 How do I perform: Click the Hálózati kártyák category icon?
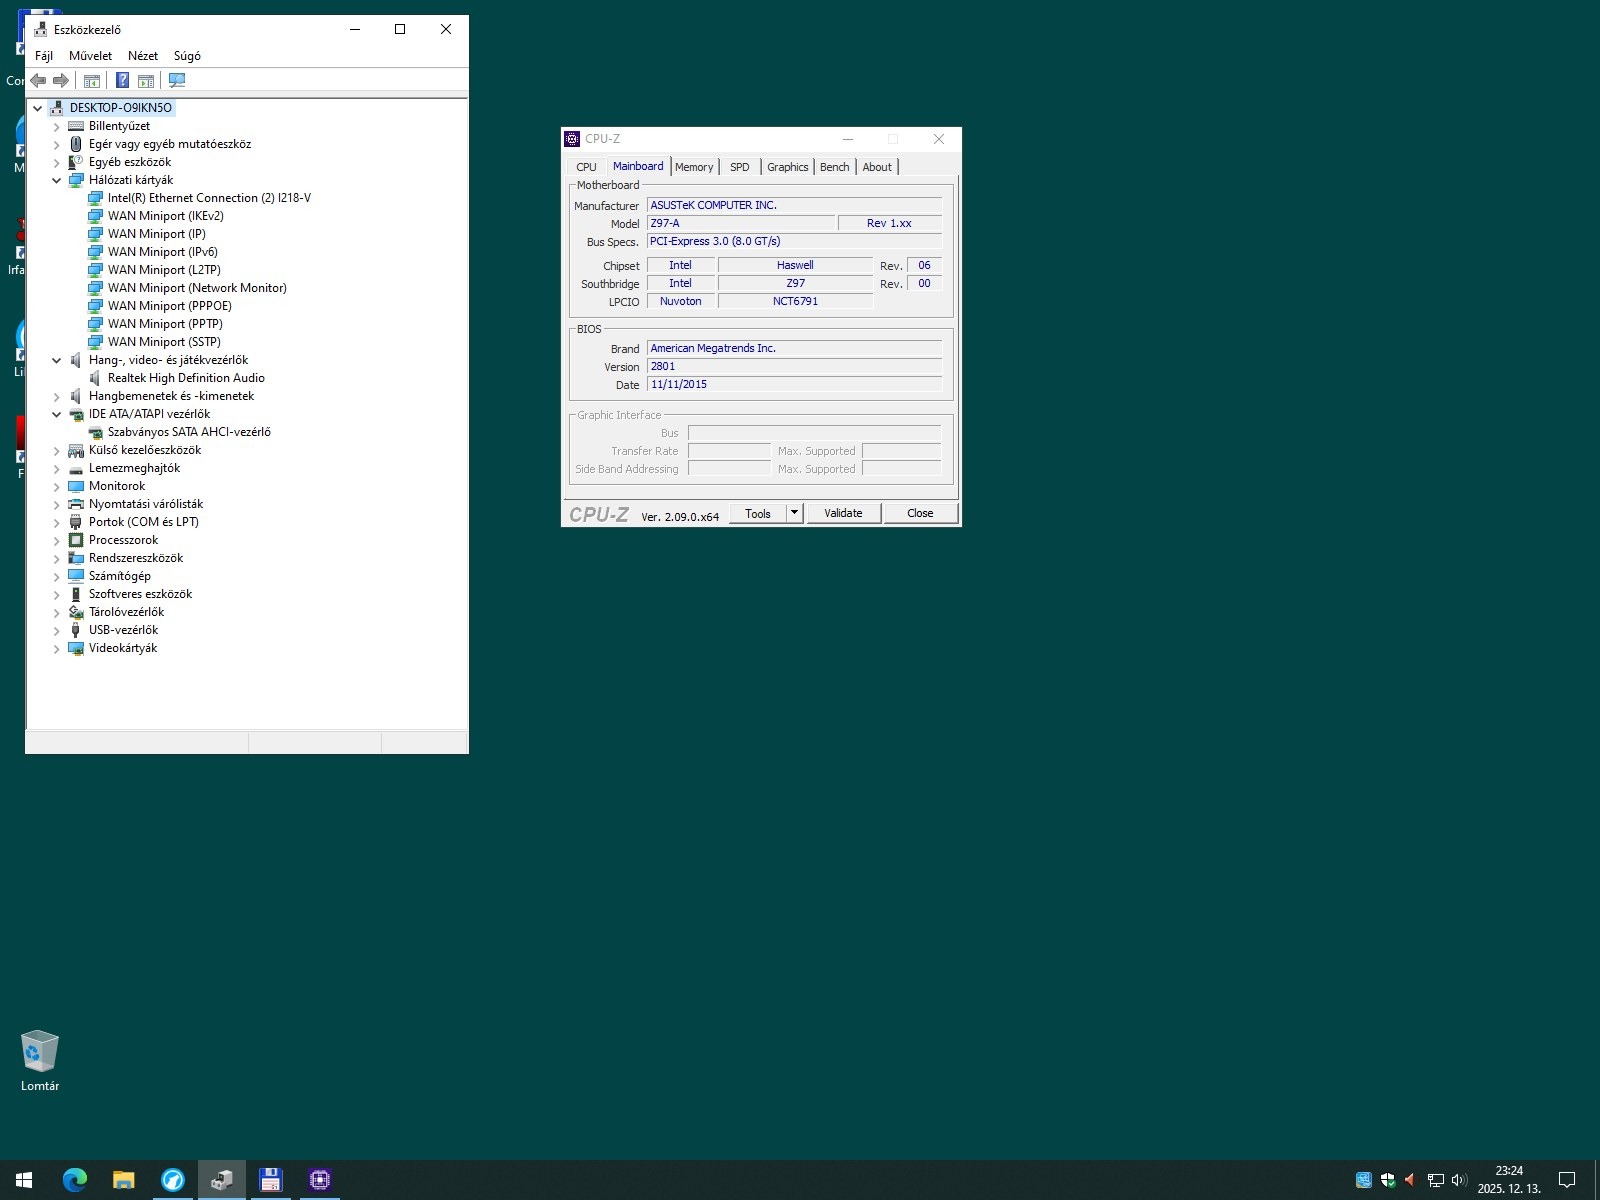76,180
